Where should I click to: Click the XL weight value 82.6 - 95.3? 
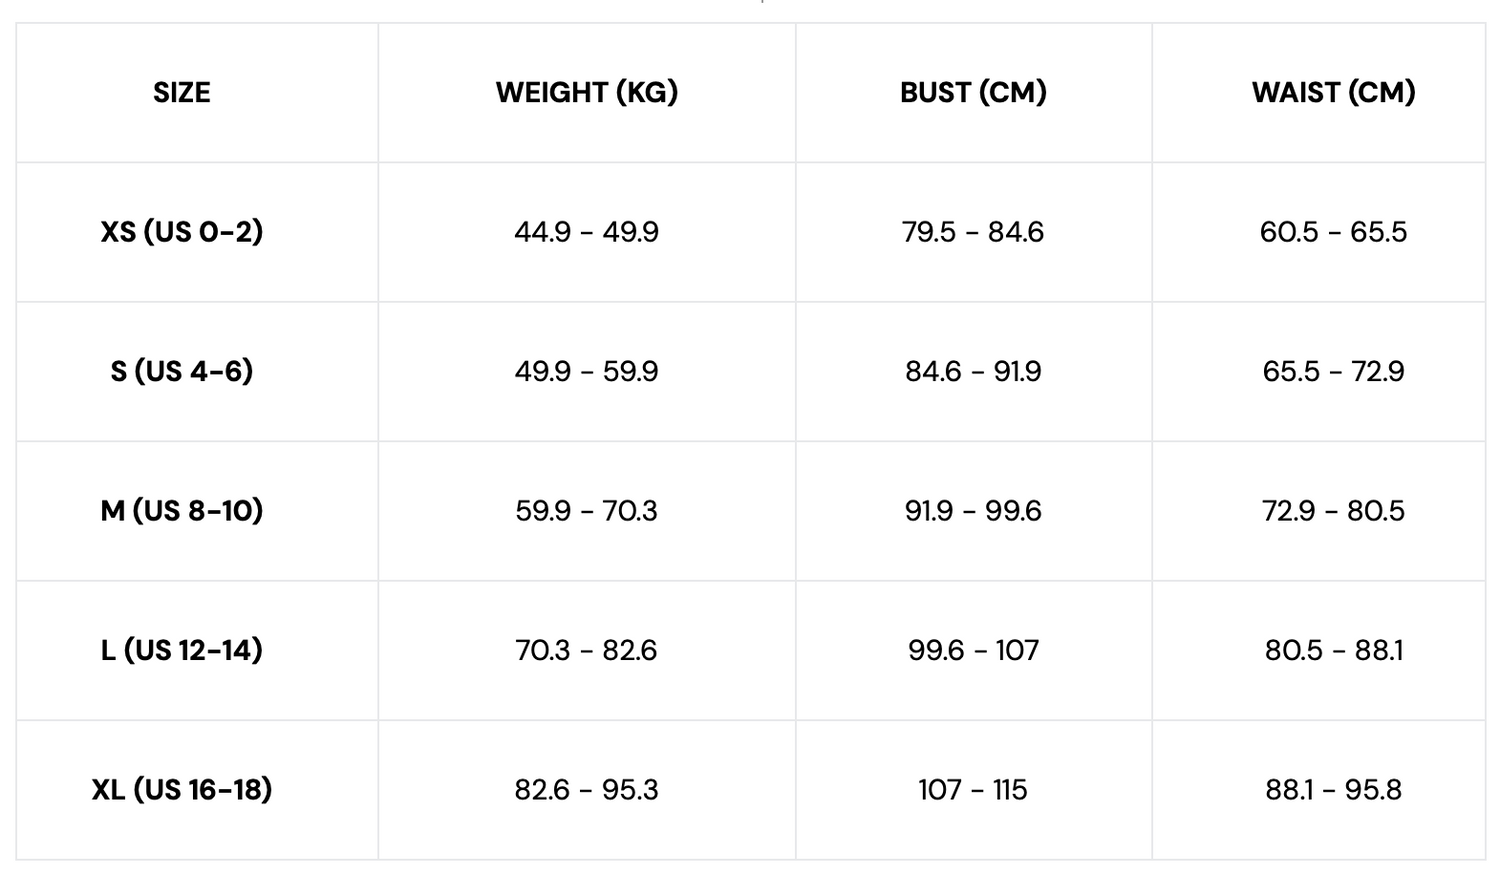(587, 790)
